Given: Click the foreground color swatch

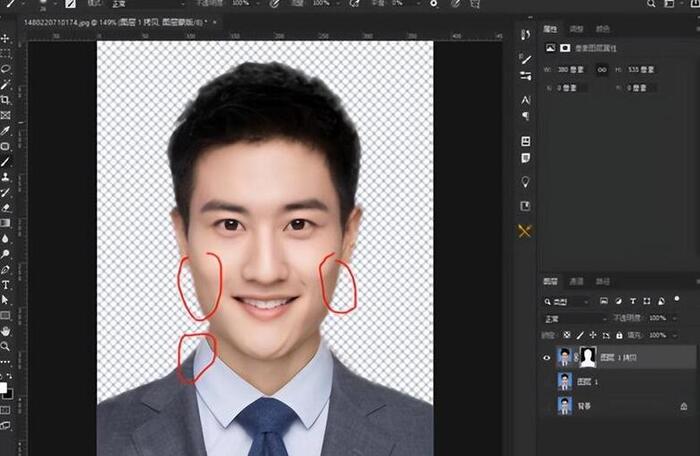Looking at the screenshot, I should 3,387.
